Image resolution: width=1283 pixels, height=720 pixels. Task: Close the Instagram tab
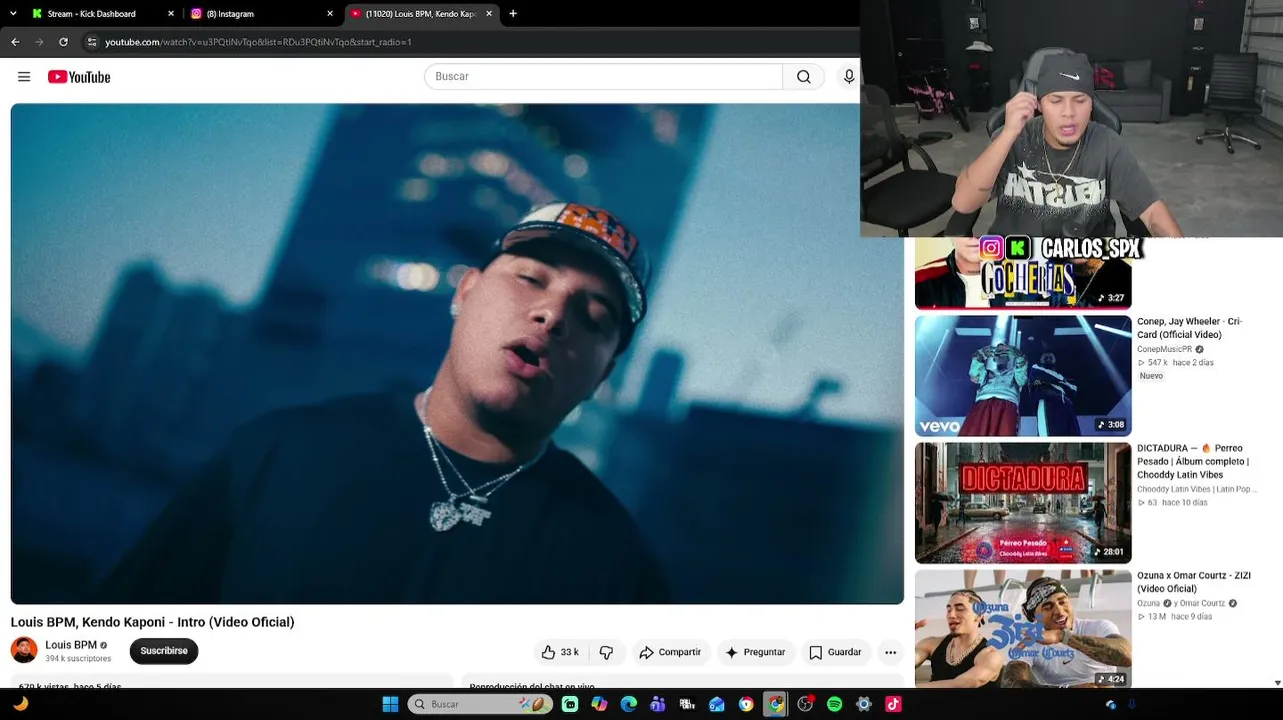pyautogui.click(x=330, y=14)
